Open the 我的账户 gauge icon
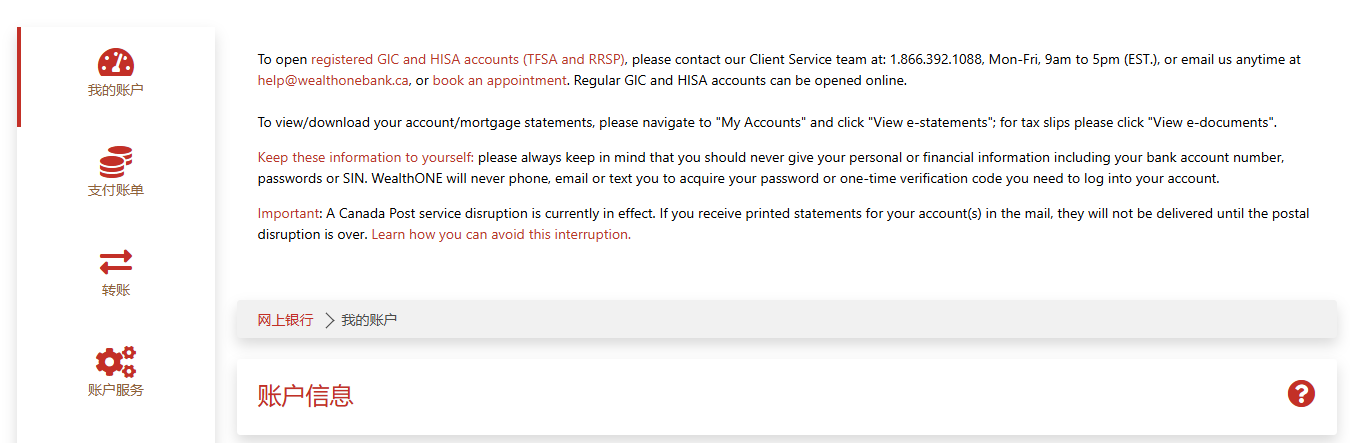 point(116,62)
